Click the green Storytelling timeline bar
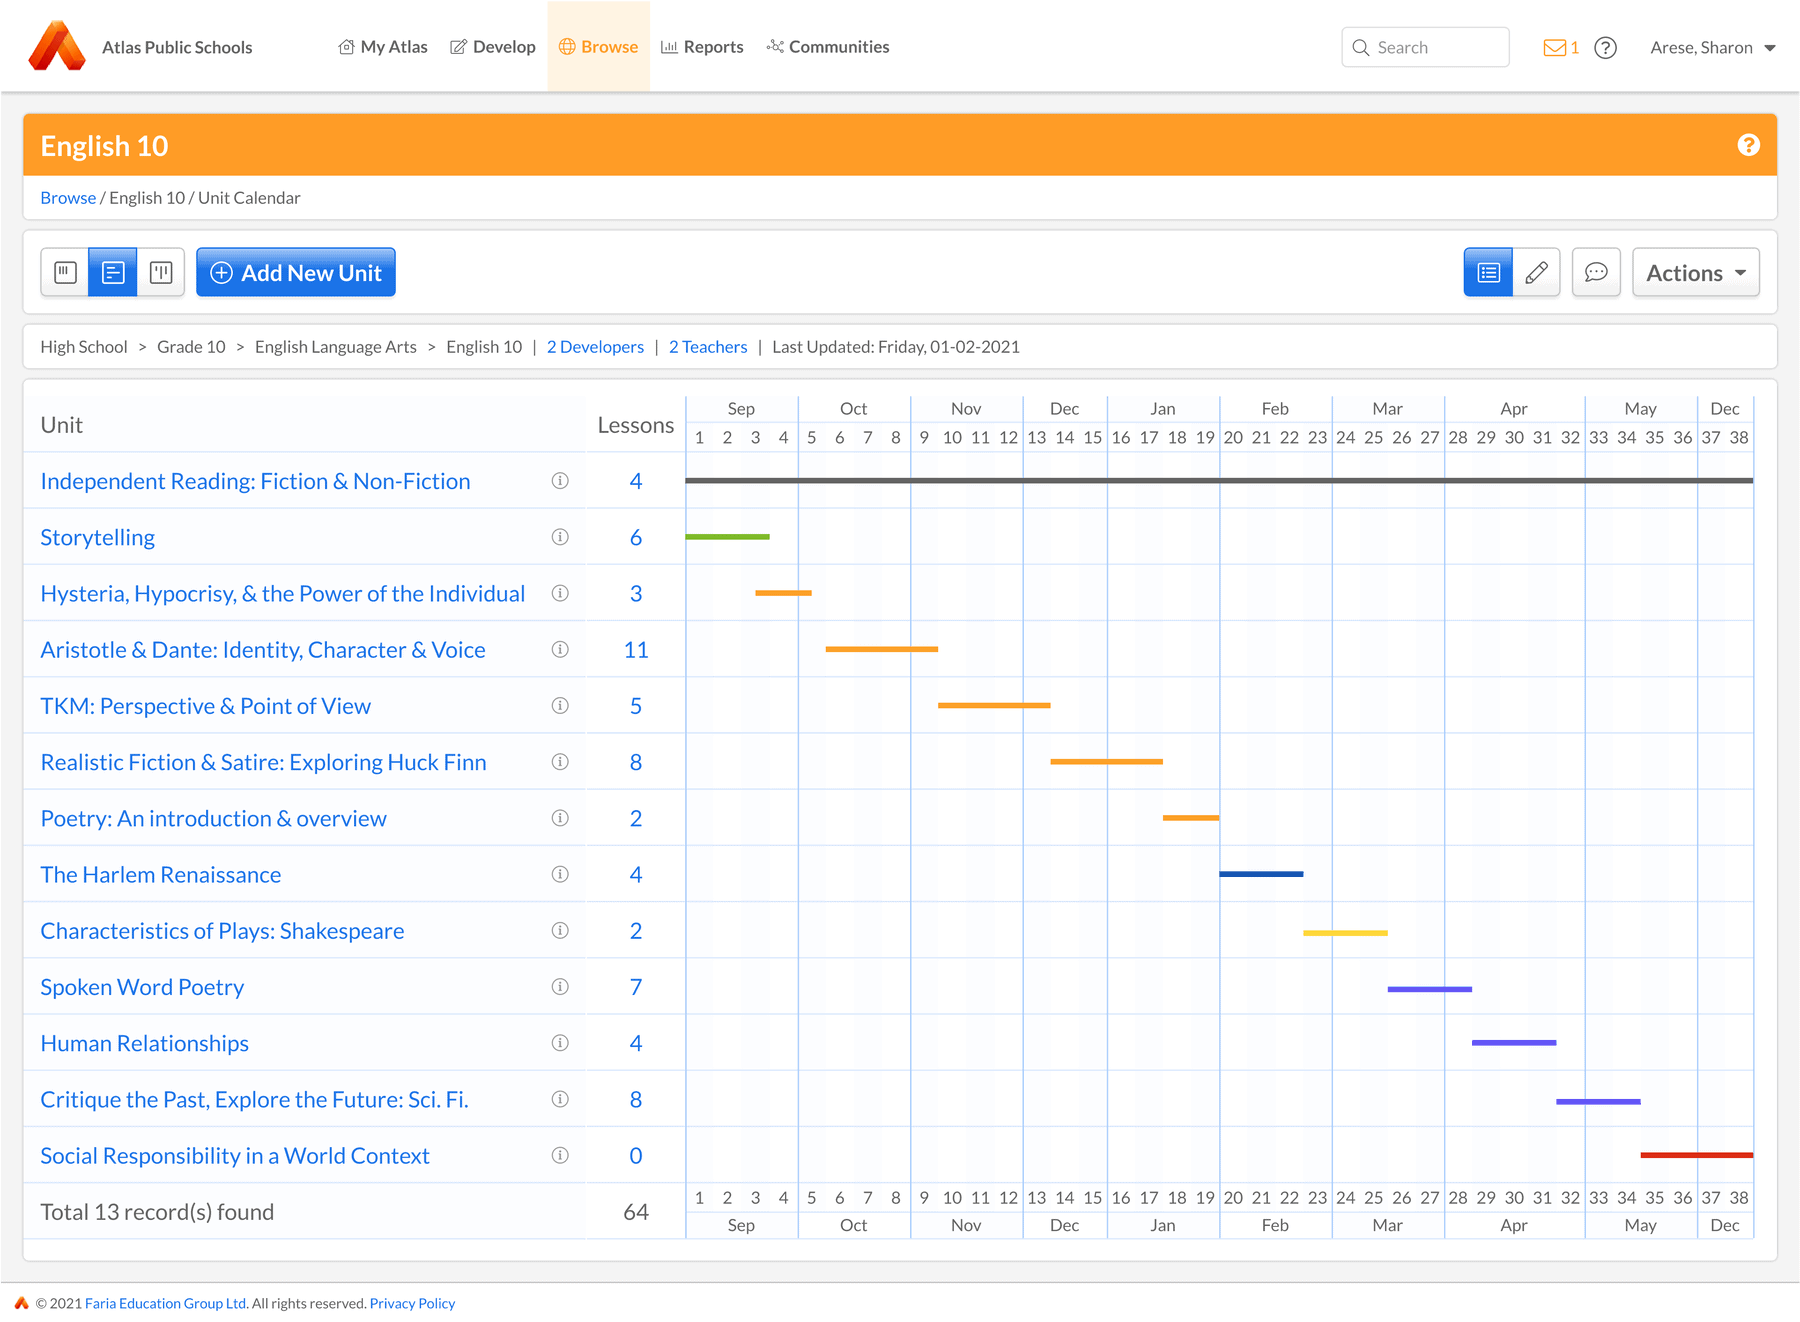 pos(727,537)
